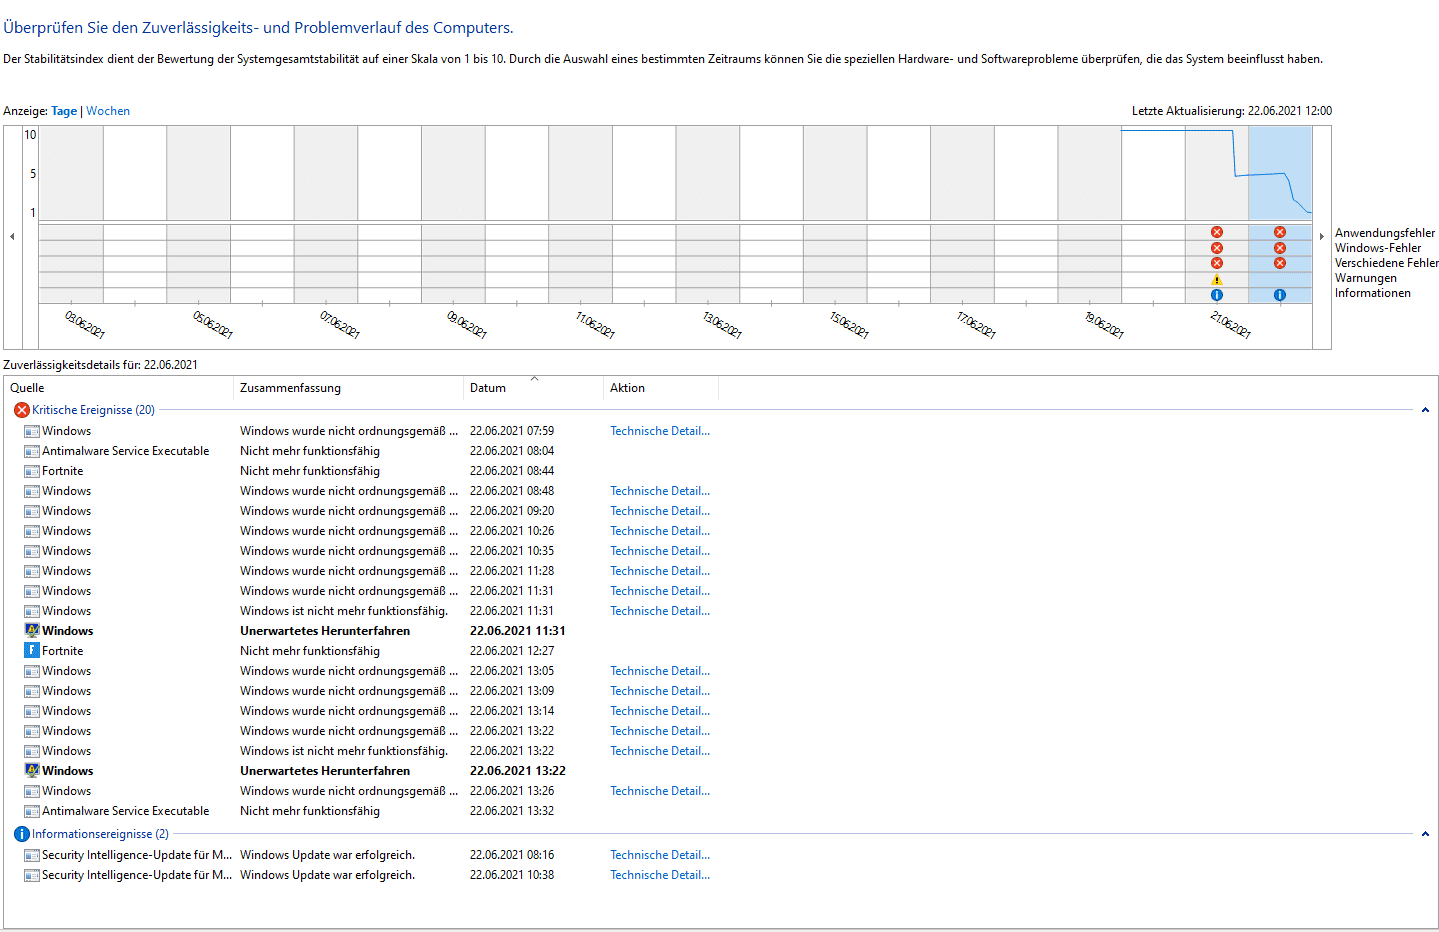The image size is (1439, 932).
Task: Collapse the Kritische Ereignisse group
Action: point(1425,410)
